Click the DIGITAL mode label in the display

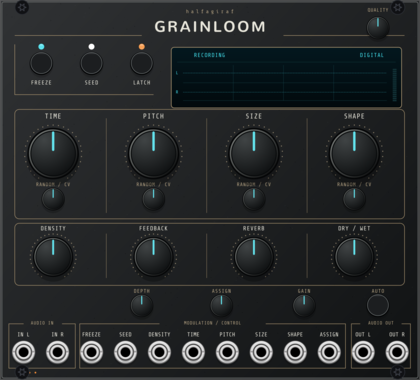point(372,55)
